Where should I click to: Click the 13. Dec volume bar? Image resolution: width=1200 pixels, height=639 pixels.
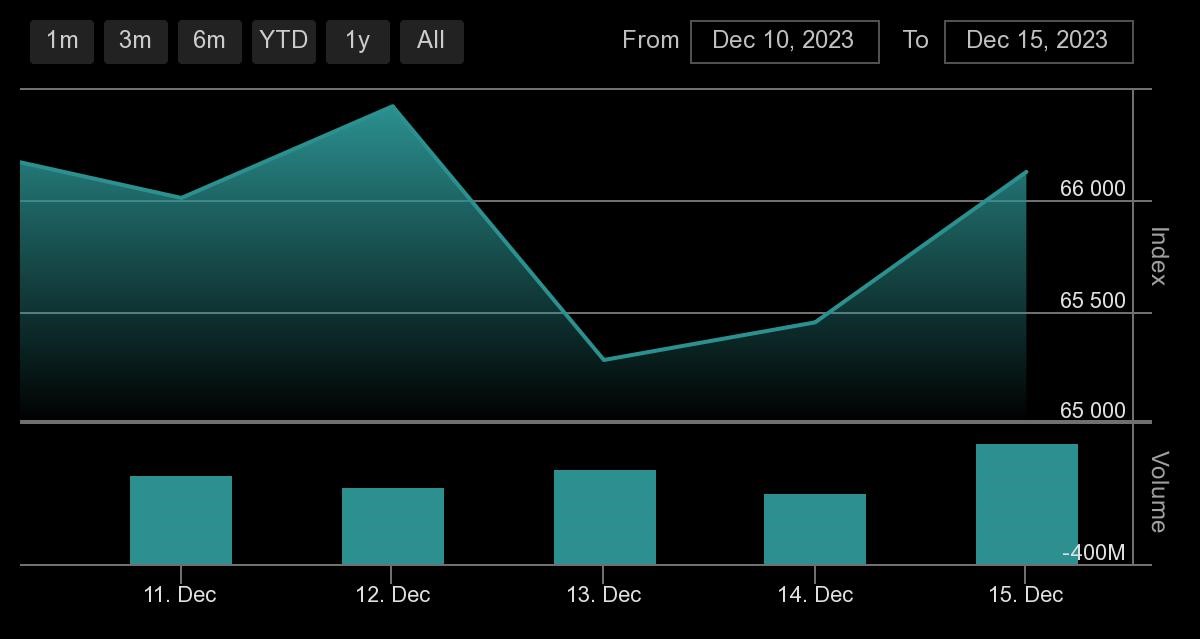click(x=605, y=517)
